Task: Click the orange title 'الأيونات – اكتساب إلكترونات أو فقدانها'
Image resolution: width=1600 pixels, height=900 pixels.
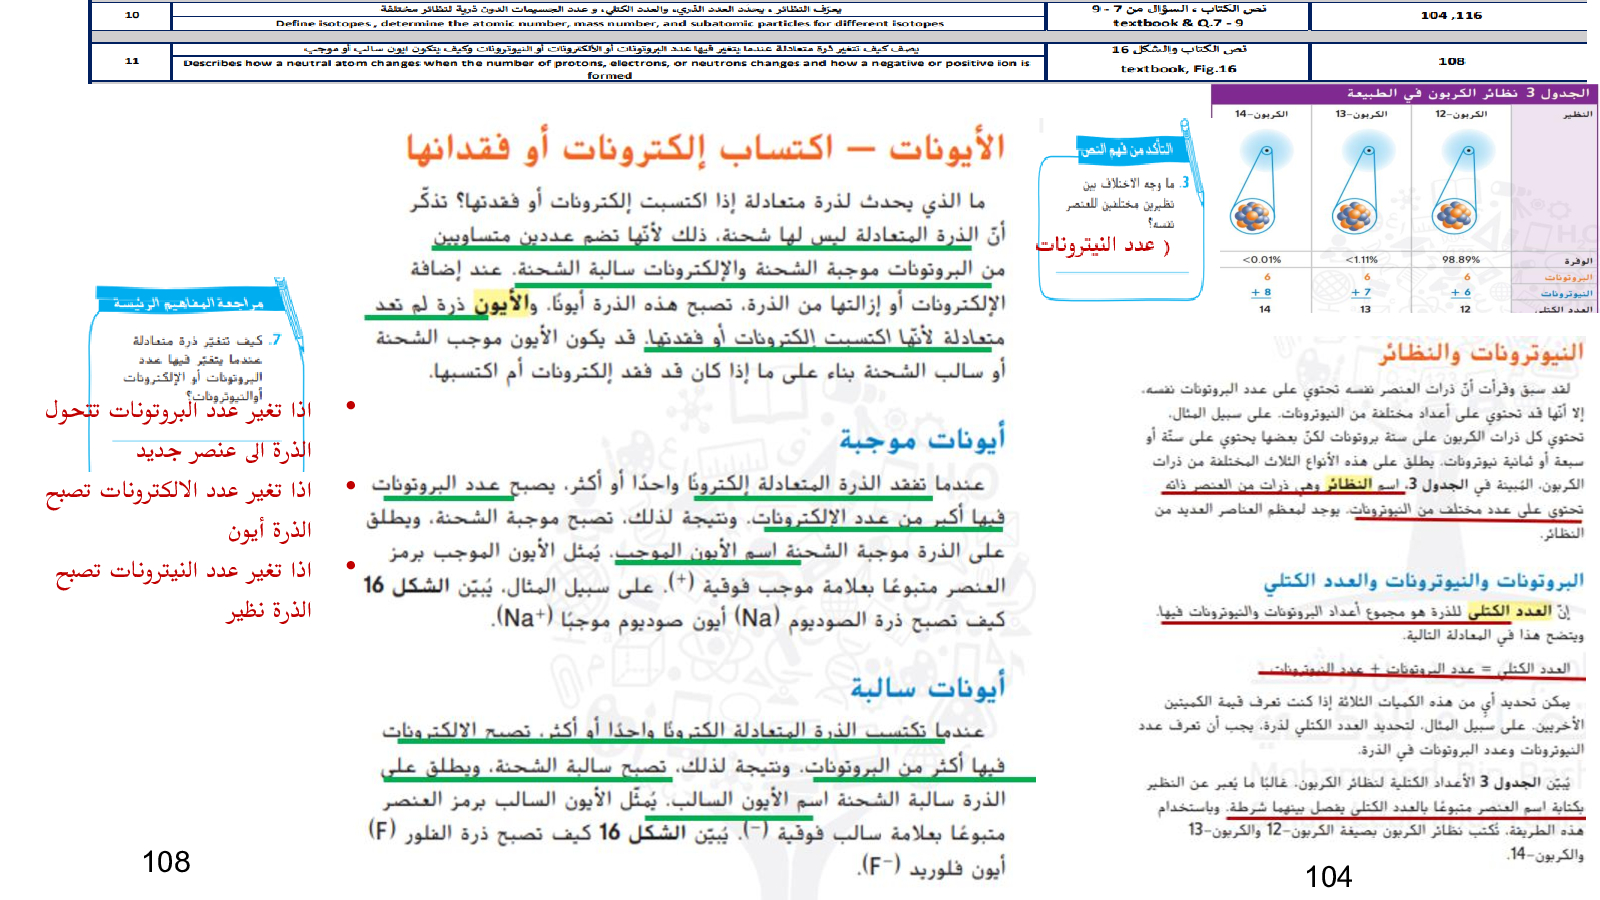Action: (705, 148)
